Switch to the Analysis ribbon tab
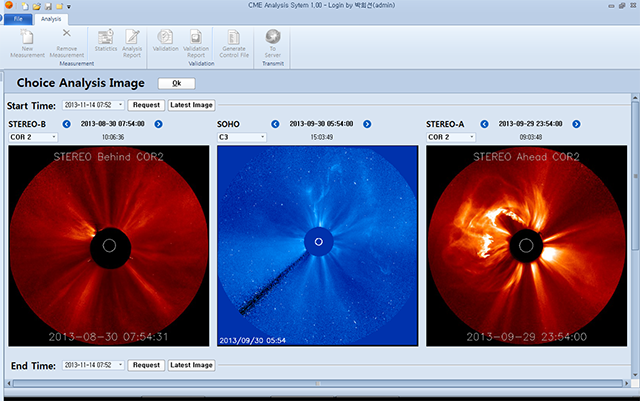 pos(51,19)
